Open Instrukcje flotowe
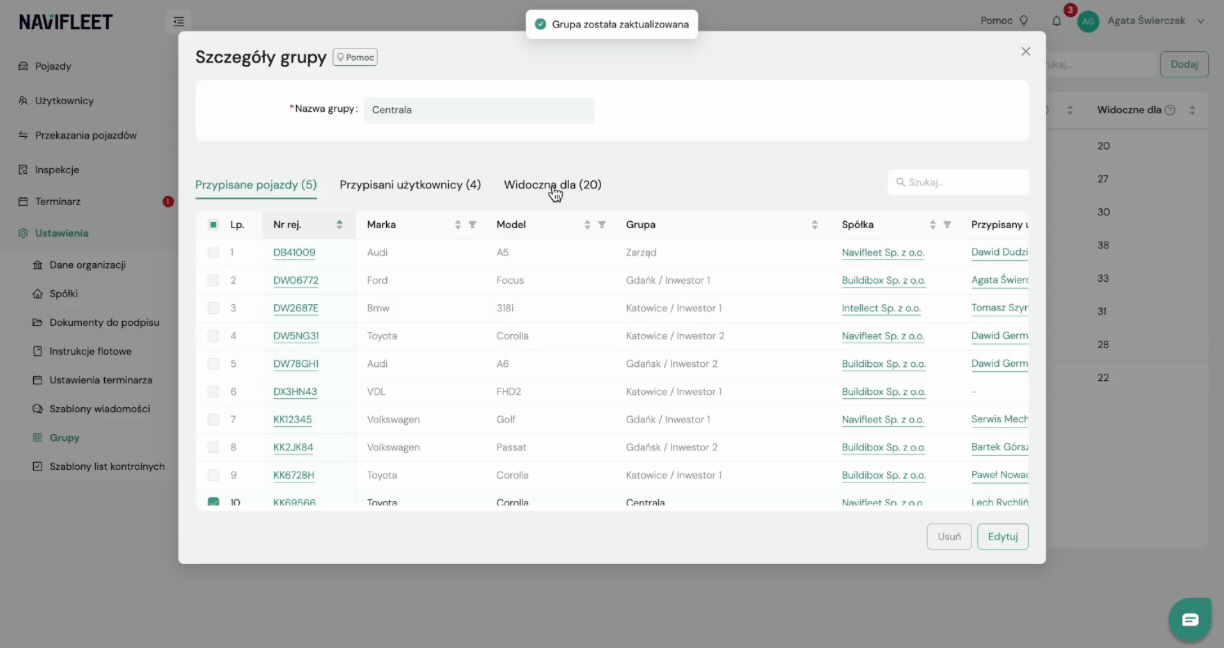This screenshot has width=1224, height=648. pyautogui.click(x=90, y=352)
